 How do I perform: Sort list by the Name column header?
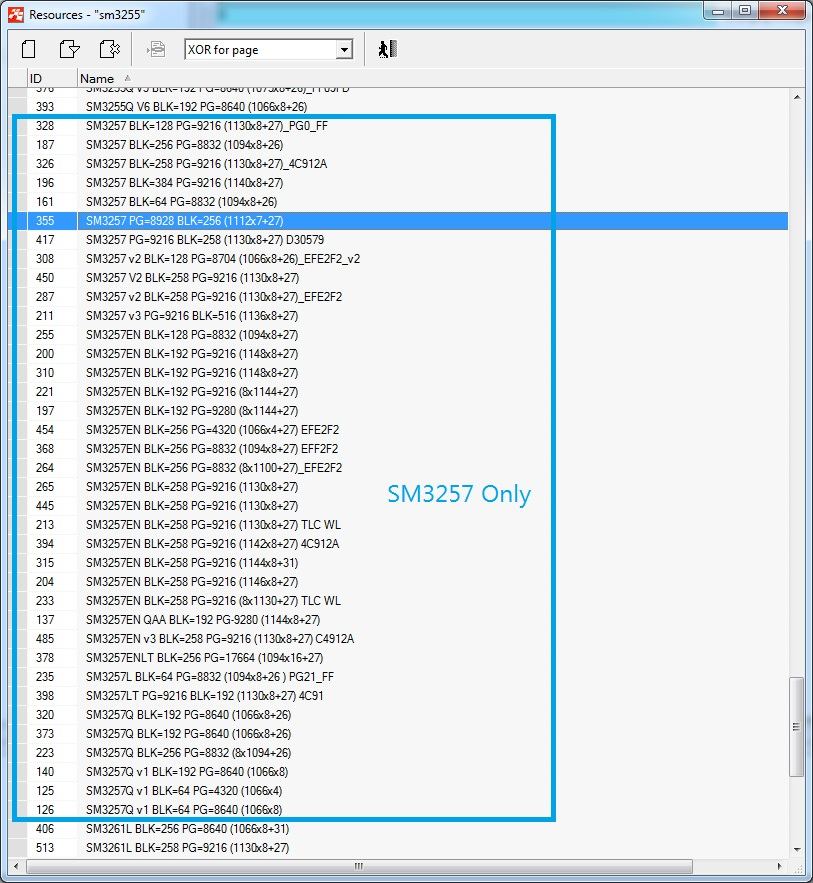tap(97, 78)
